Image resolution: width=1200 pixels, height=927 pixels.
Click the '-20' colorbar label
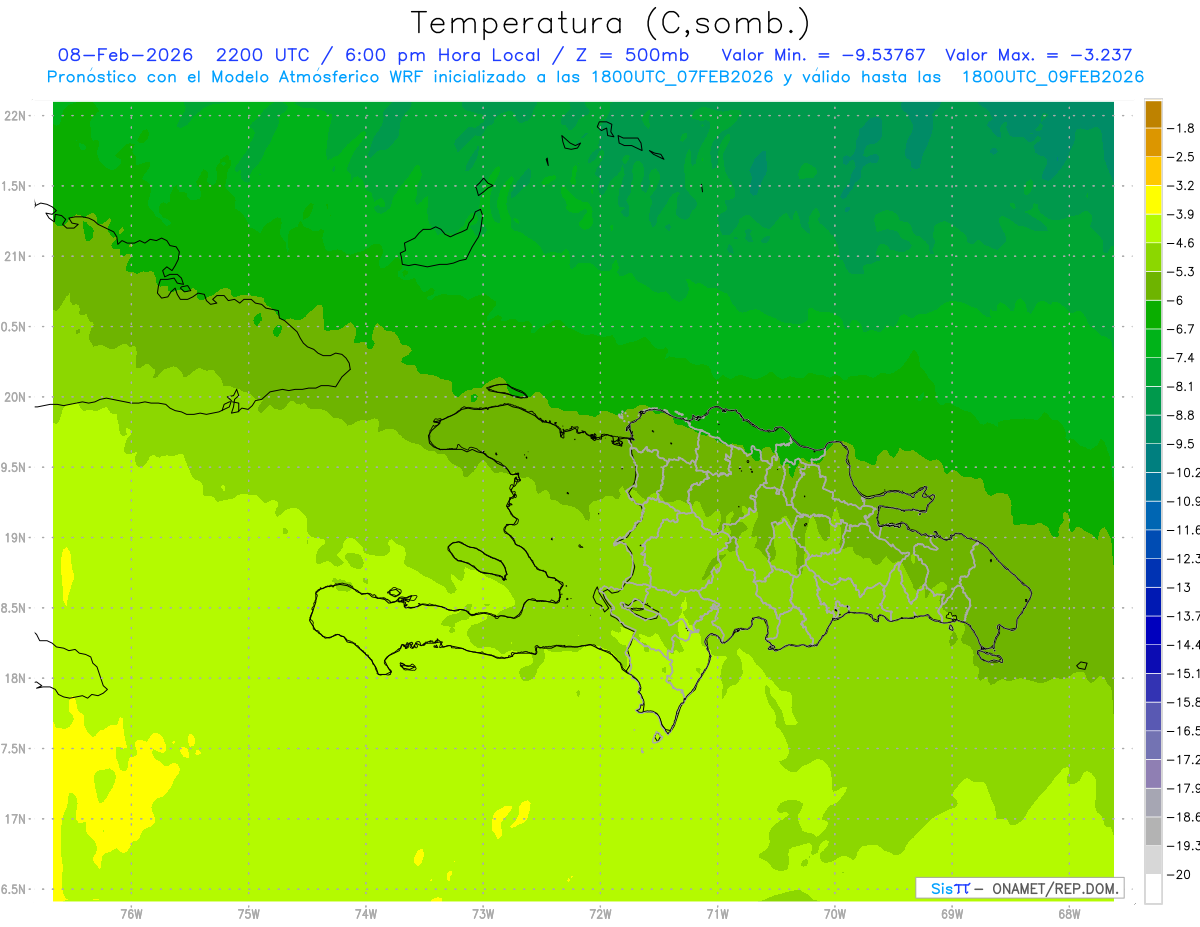pyautogui.click(x=1181, y=874)
